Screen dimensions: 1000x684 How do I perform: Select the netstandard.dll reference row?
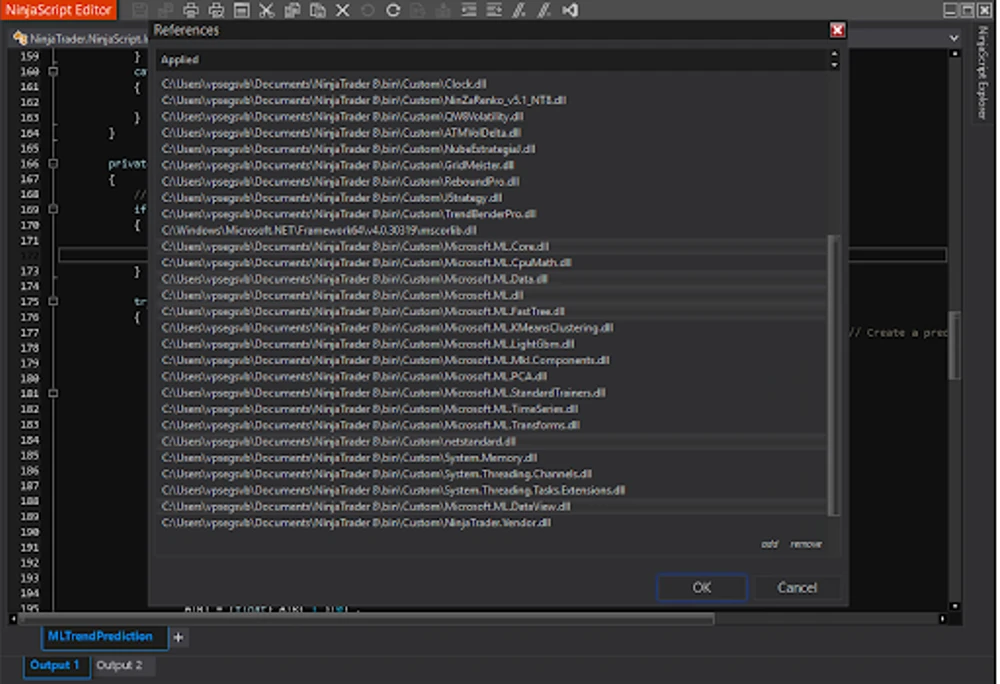coord(491,441)
